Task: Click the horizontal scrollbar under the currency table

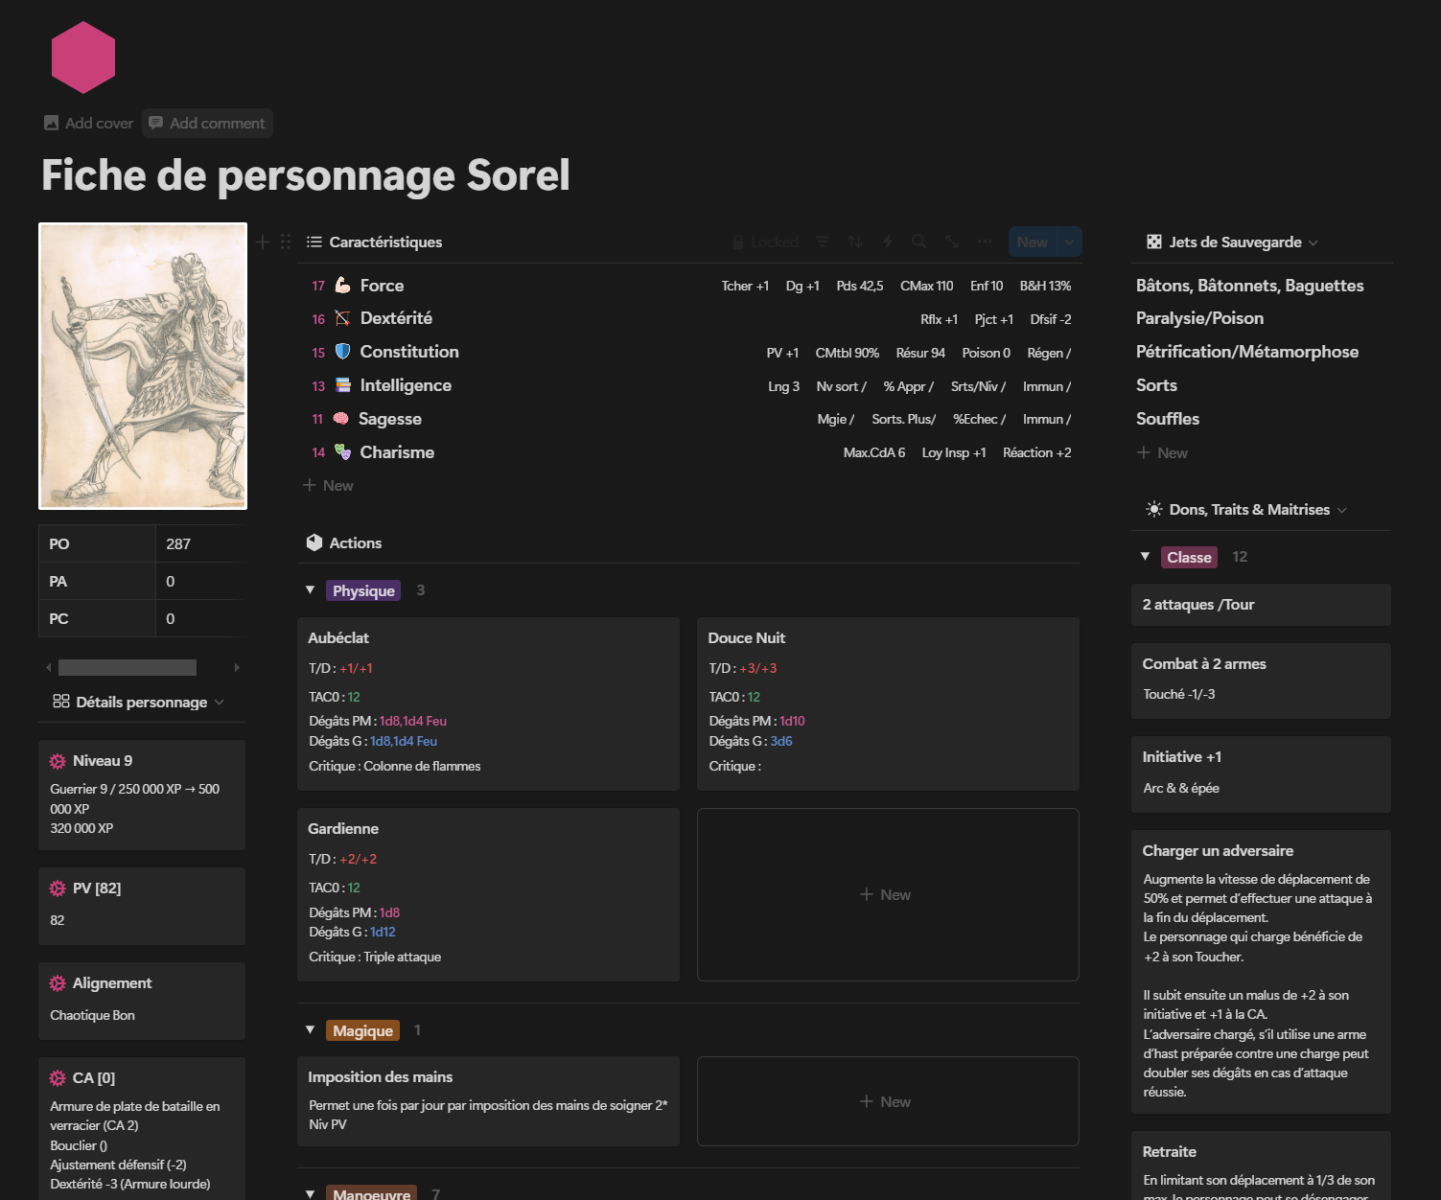Action: 127,667
